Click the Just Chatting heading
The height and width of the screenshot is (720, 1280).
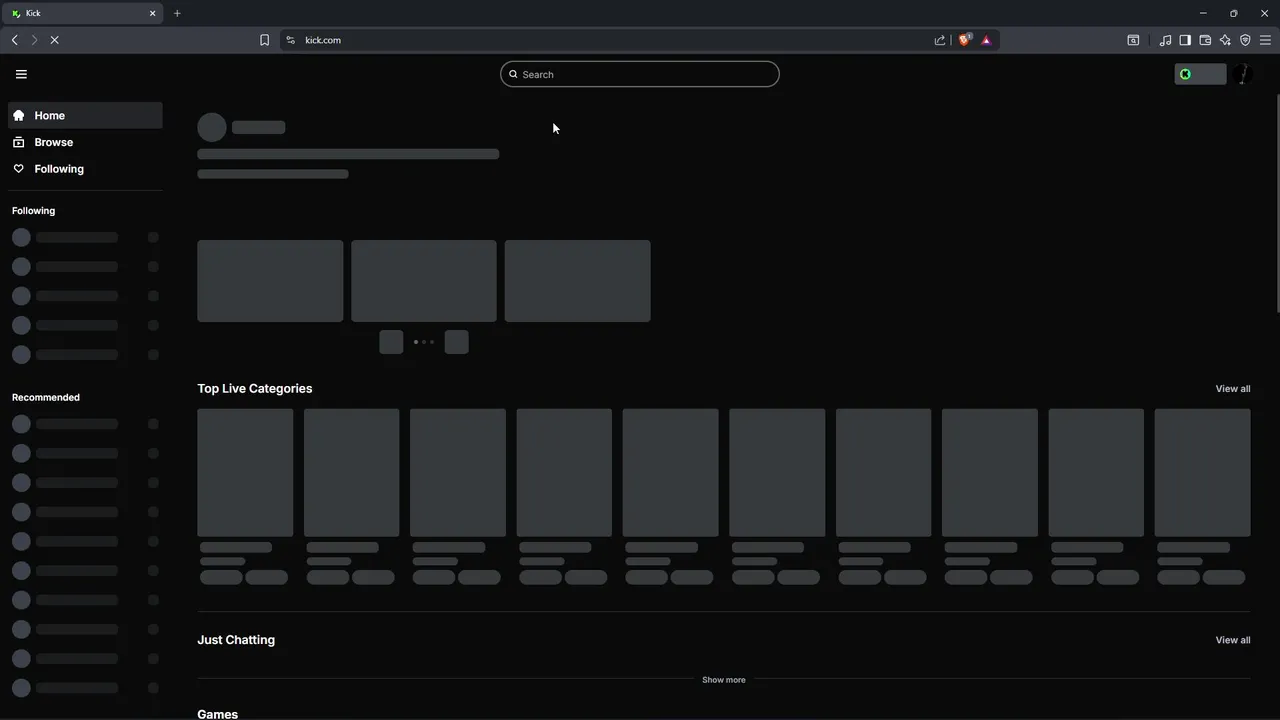[x=236, y=640]
